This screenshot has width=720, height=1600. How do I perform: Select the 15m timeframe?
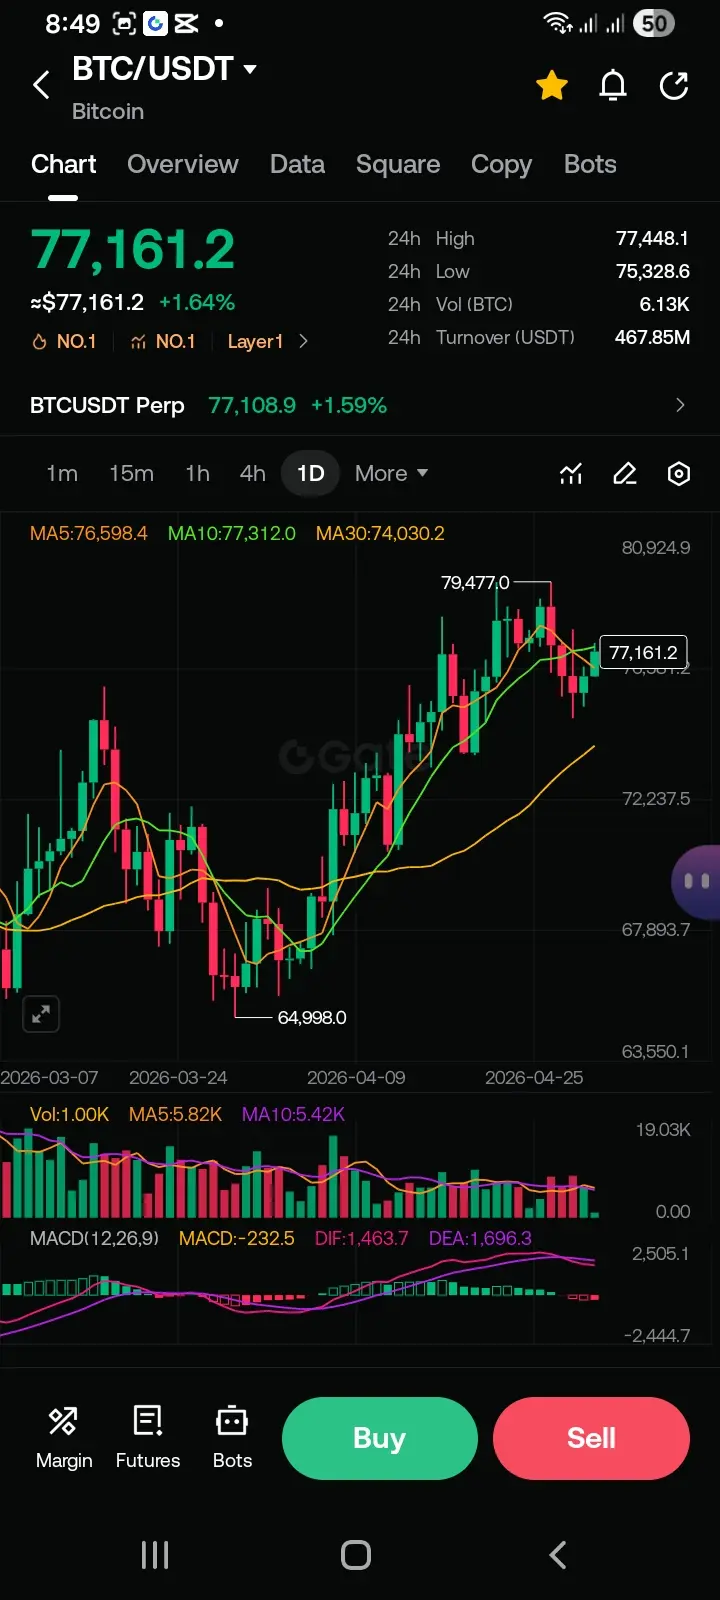pyautogui.click(x=131, y=473)
